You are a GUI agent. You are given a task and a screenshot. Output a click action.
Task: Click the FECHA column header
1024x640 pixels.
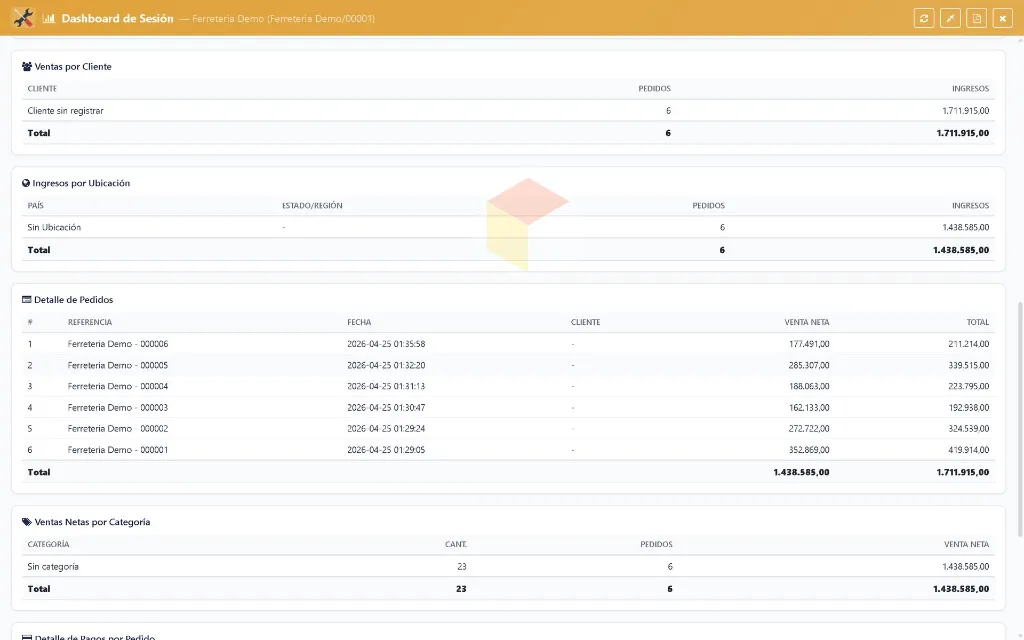(359, 323)
